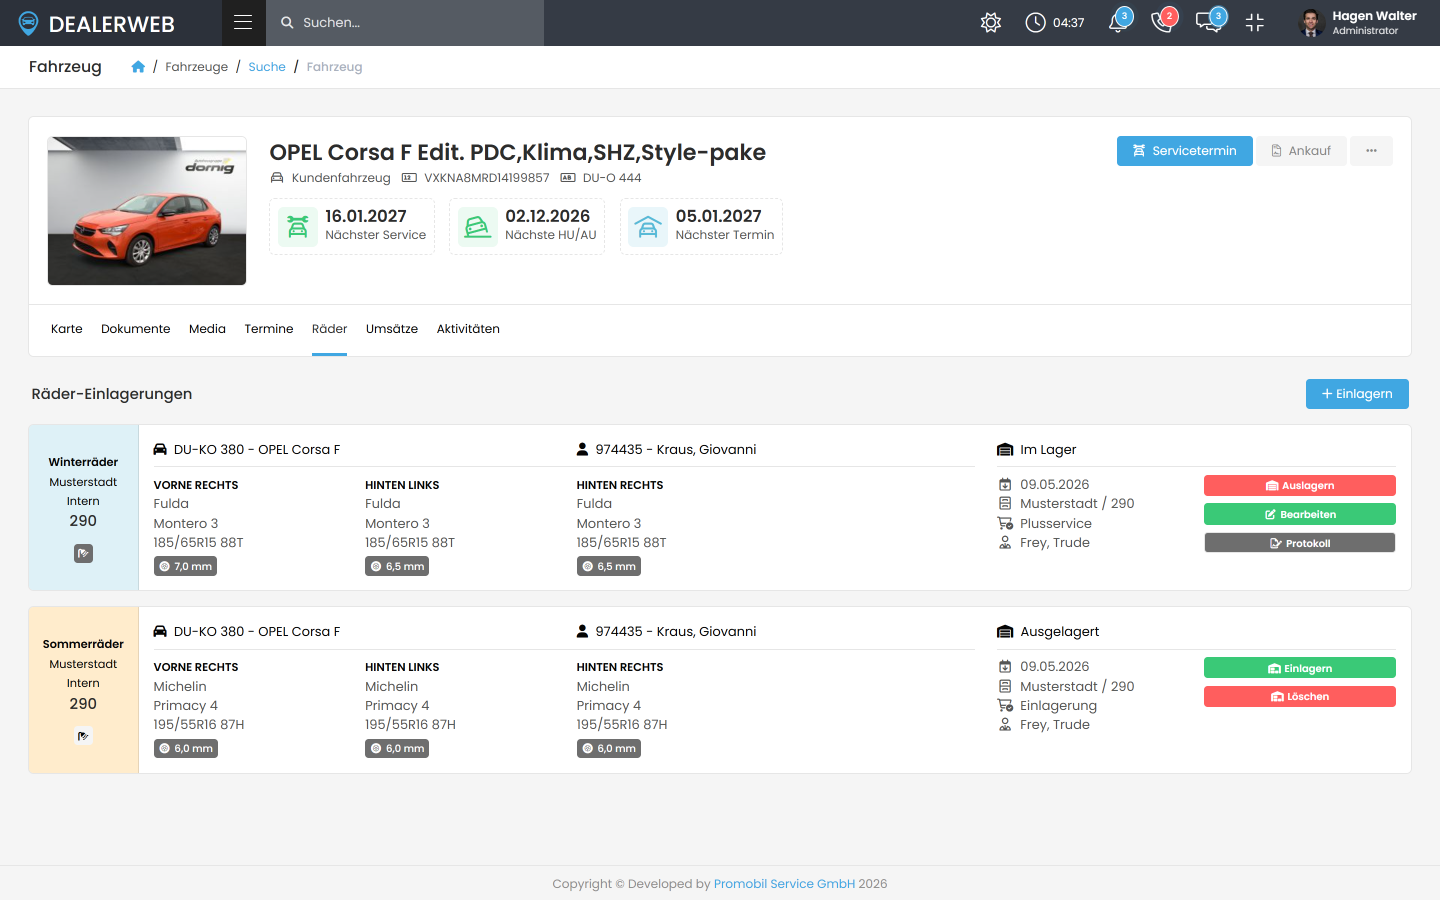Image resolution: width=1440 pixels, height=900 pixels.
Task: Select the Räder tab
Action: click(329, 329)
